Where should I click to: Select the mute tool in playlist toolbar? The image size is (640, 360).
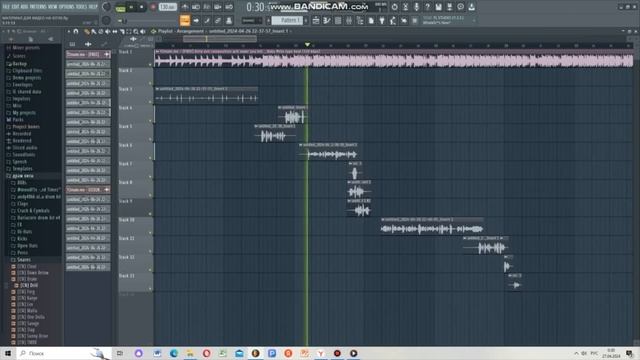coord(107,31)
